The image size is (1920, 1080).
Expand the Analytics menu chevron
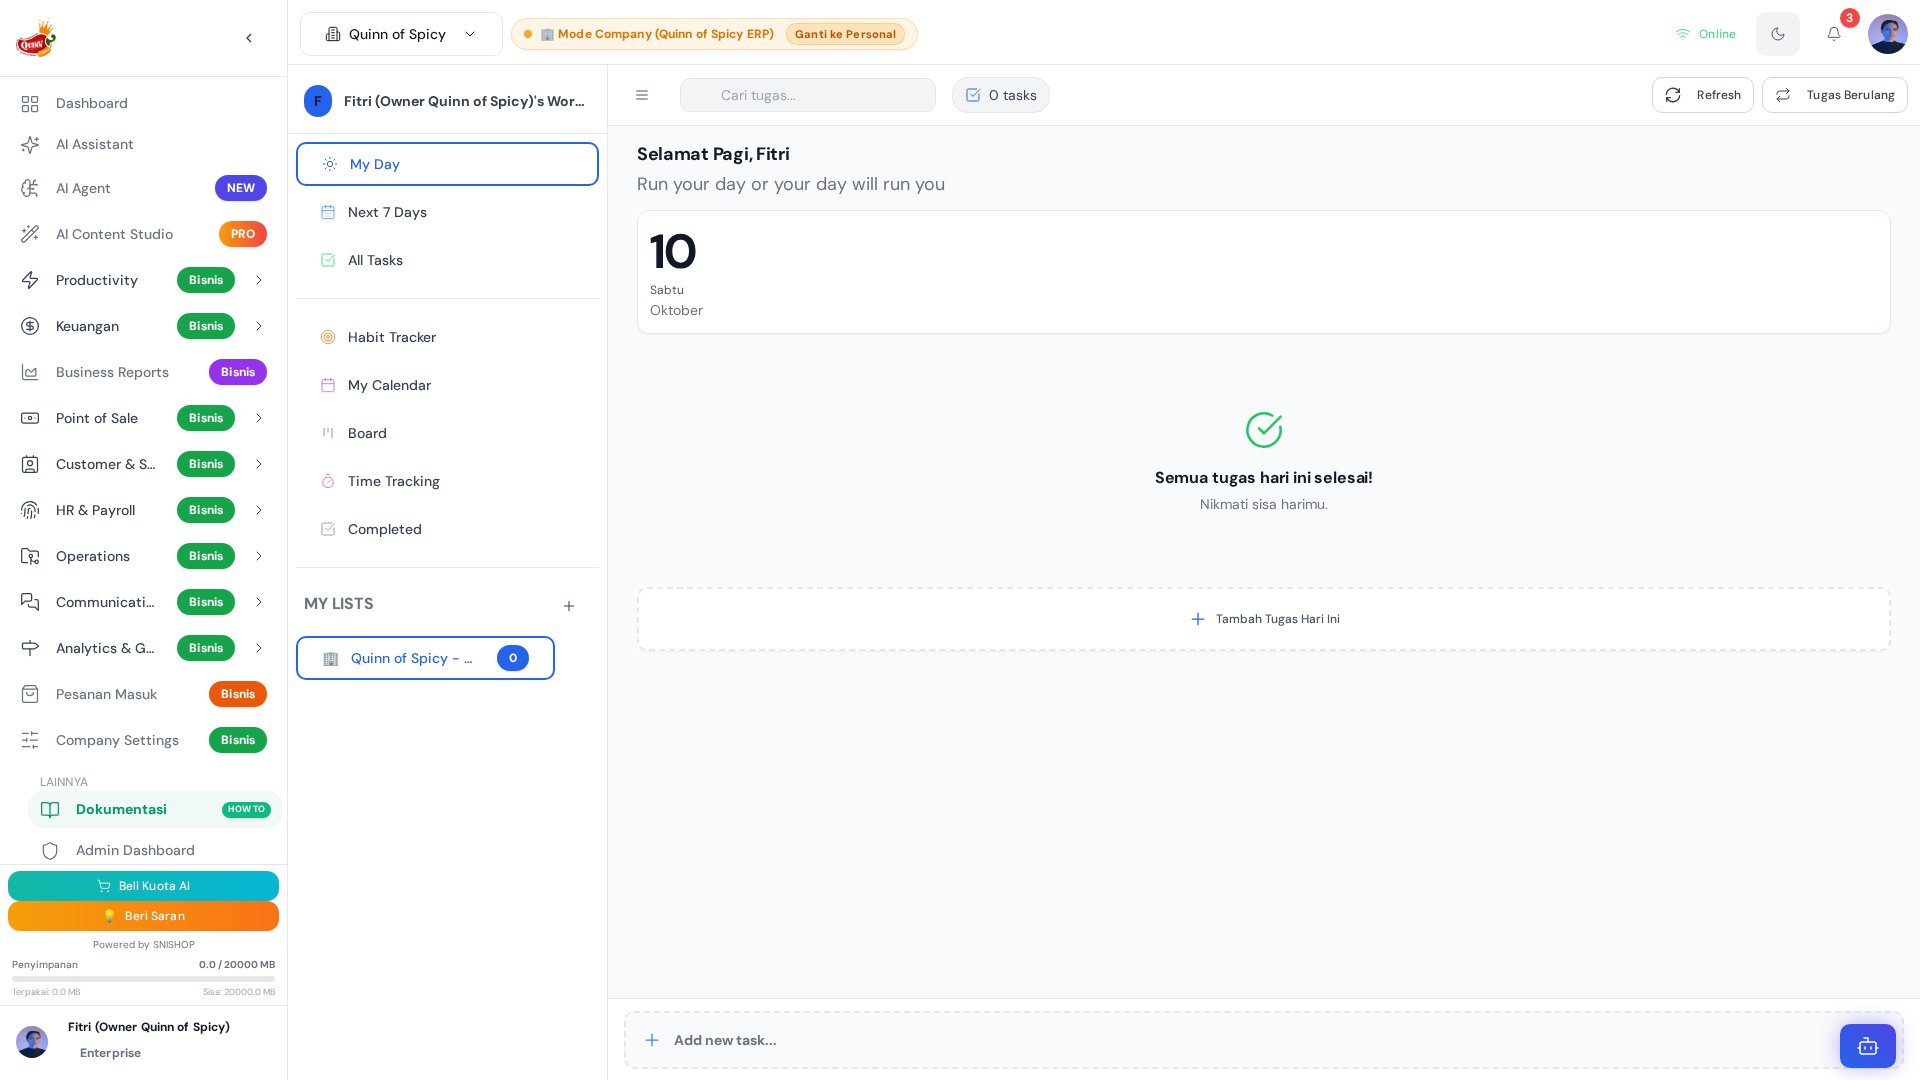pos(259,648)
